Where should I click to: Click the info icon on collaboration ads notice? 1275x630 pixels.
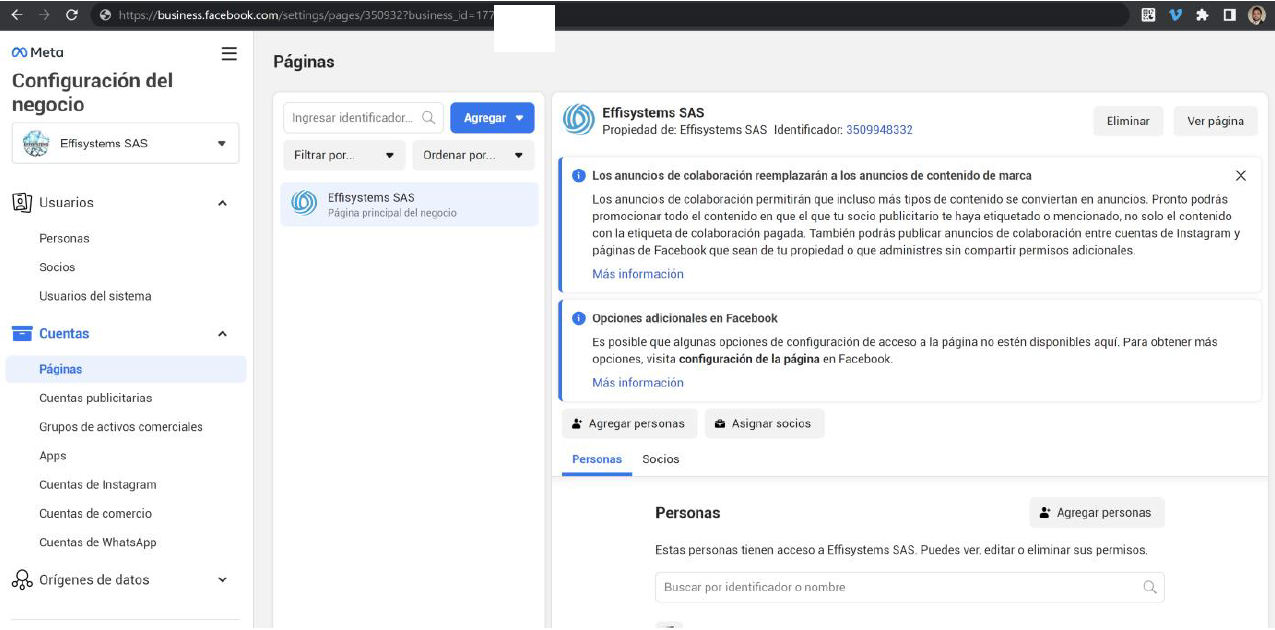[578, 176]
